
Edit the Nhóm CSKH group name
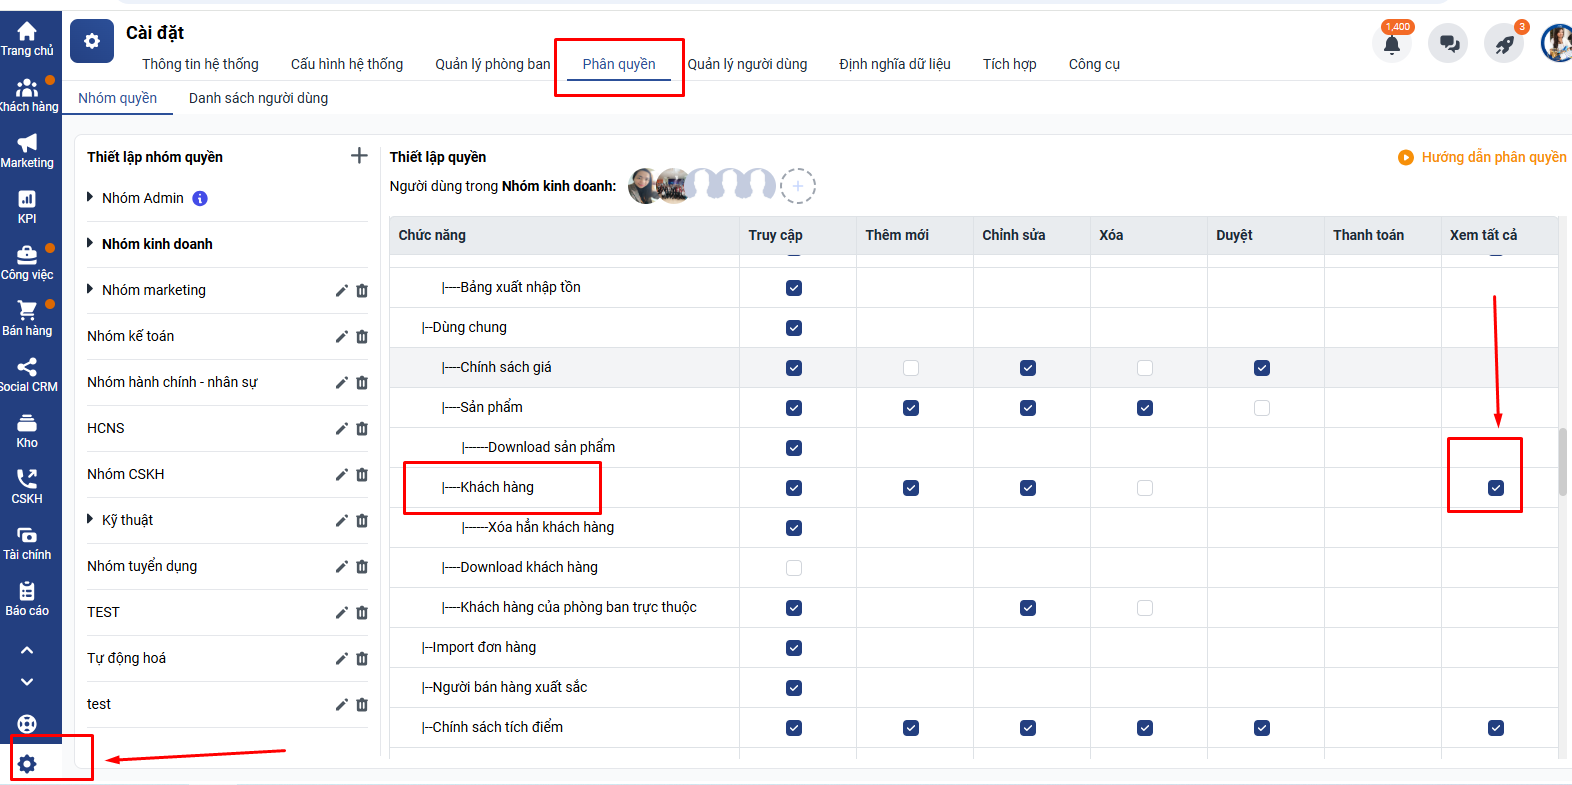[341, 475]
